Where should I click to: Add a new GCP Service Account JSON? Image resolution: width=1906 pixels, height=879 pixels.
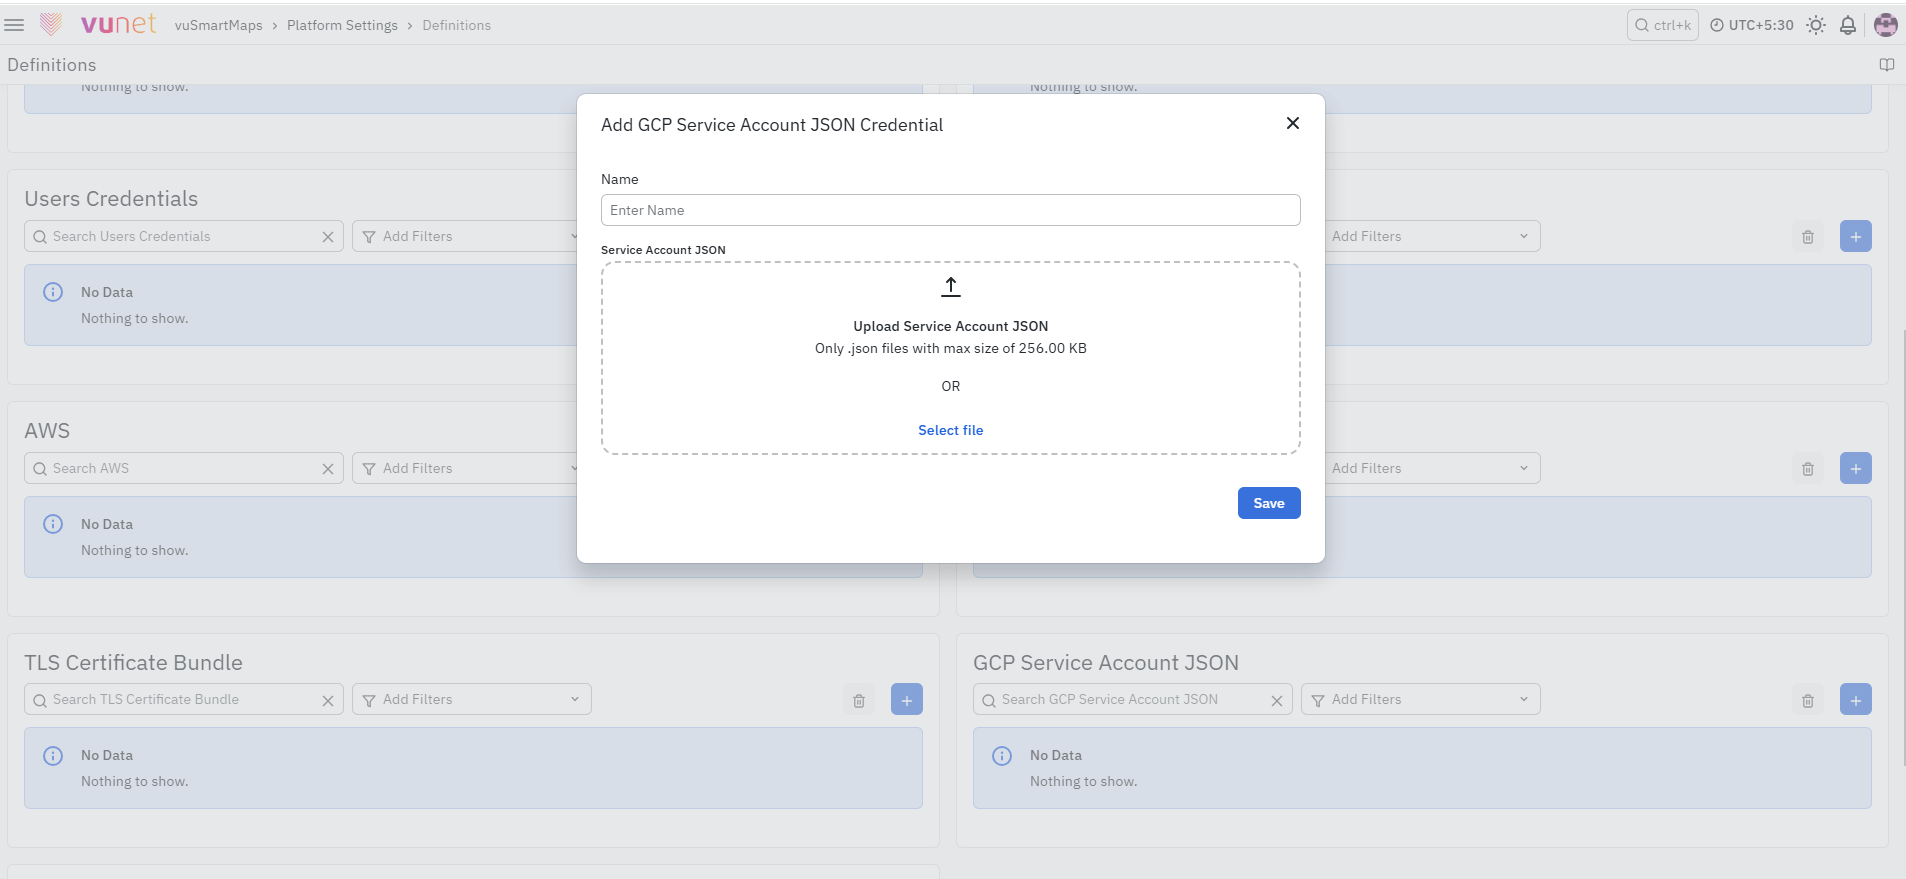(1856, 700)
